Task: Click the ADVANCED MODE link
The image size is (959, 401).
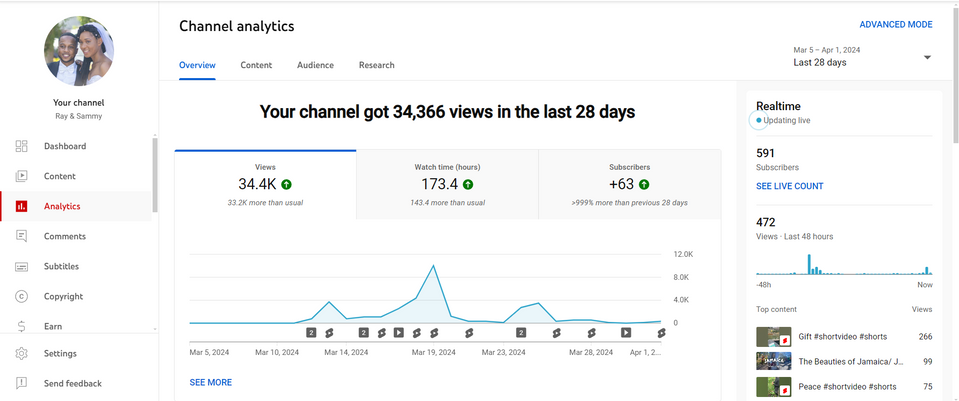Action: coord(895,25)
